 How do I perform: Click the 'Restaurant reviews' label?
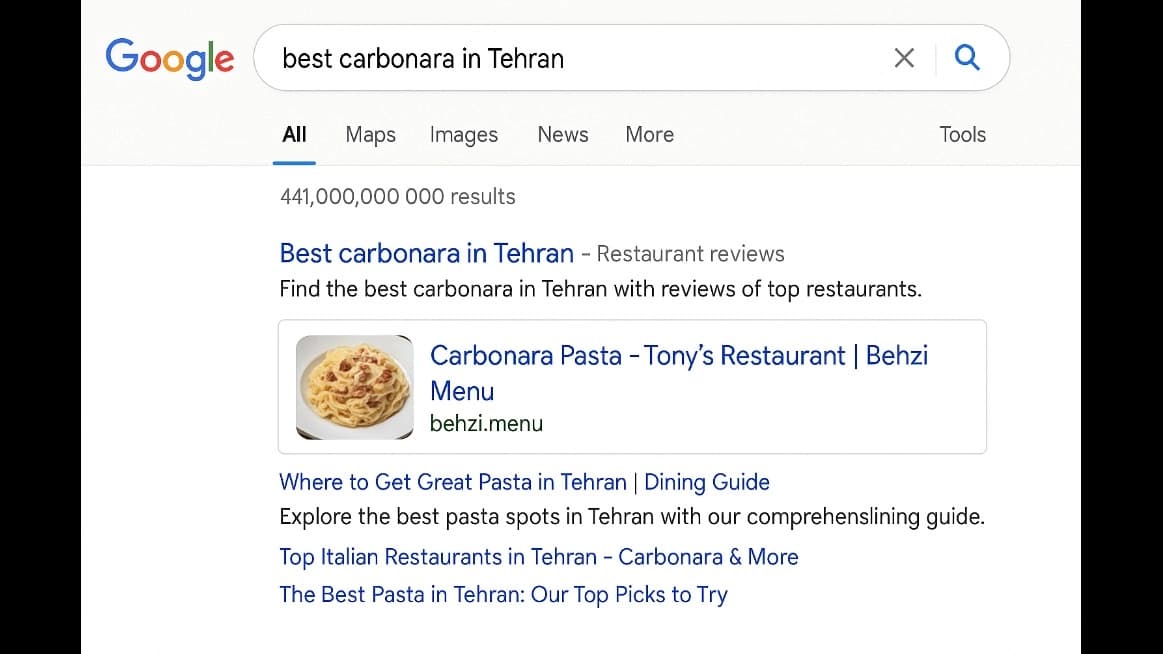tap(691, 254)
